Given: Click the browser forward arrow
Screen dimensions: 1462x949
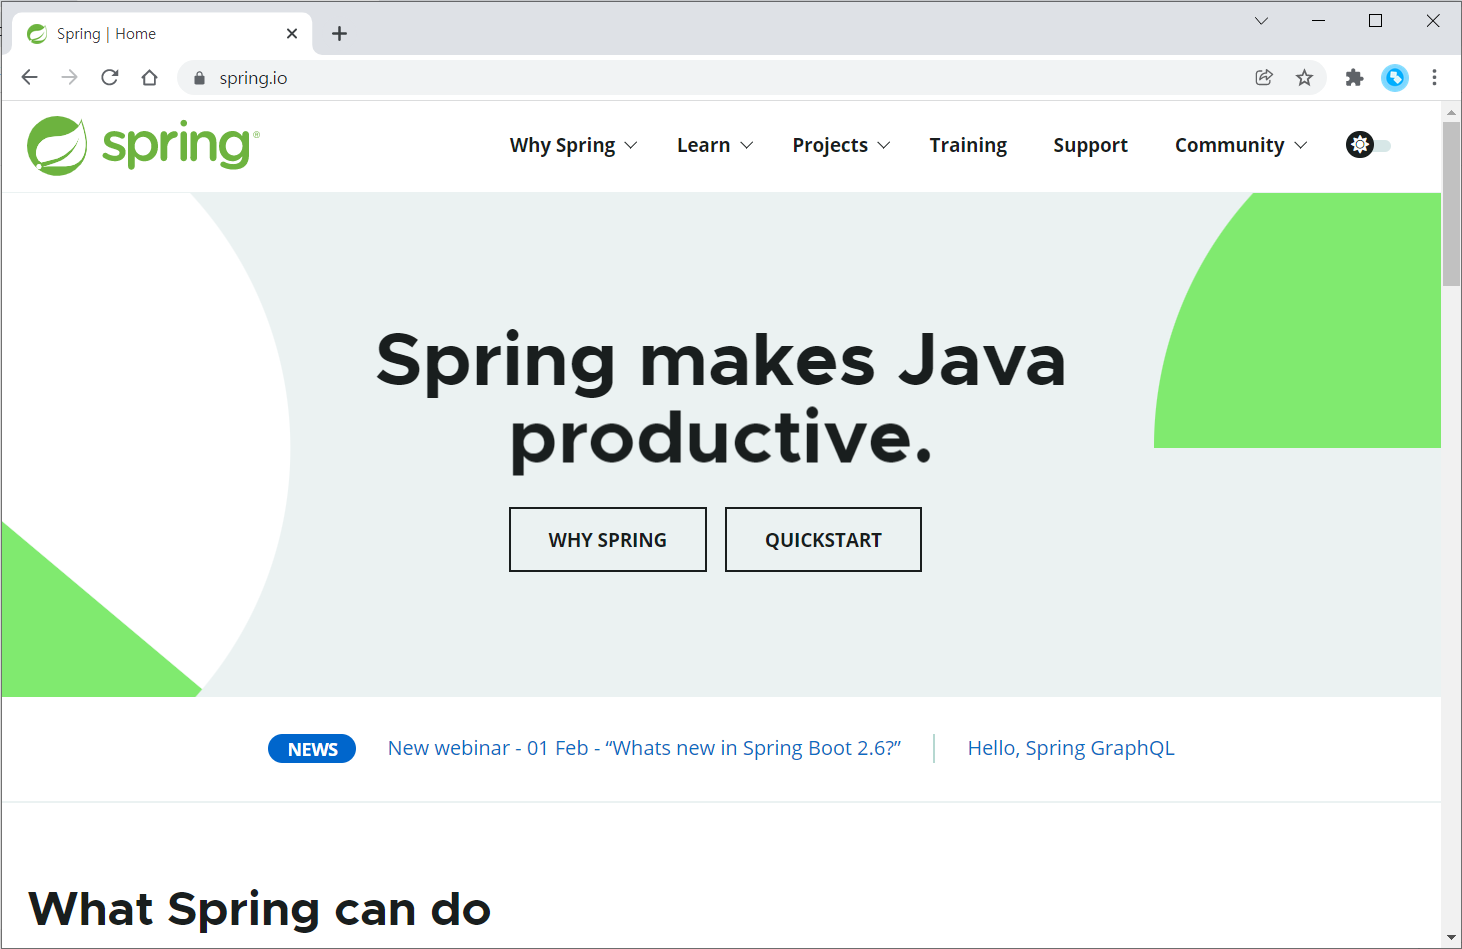Looking at the screenshot, I should (69, 77).
